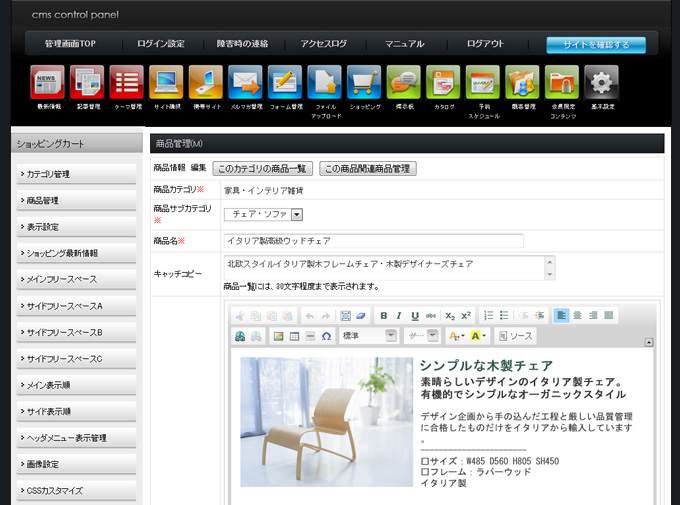The height and width of the screenshot is (505, 680).
Task: Click このカテゴリの商品一覧 button
Action: pos(263,168)
